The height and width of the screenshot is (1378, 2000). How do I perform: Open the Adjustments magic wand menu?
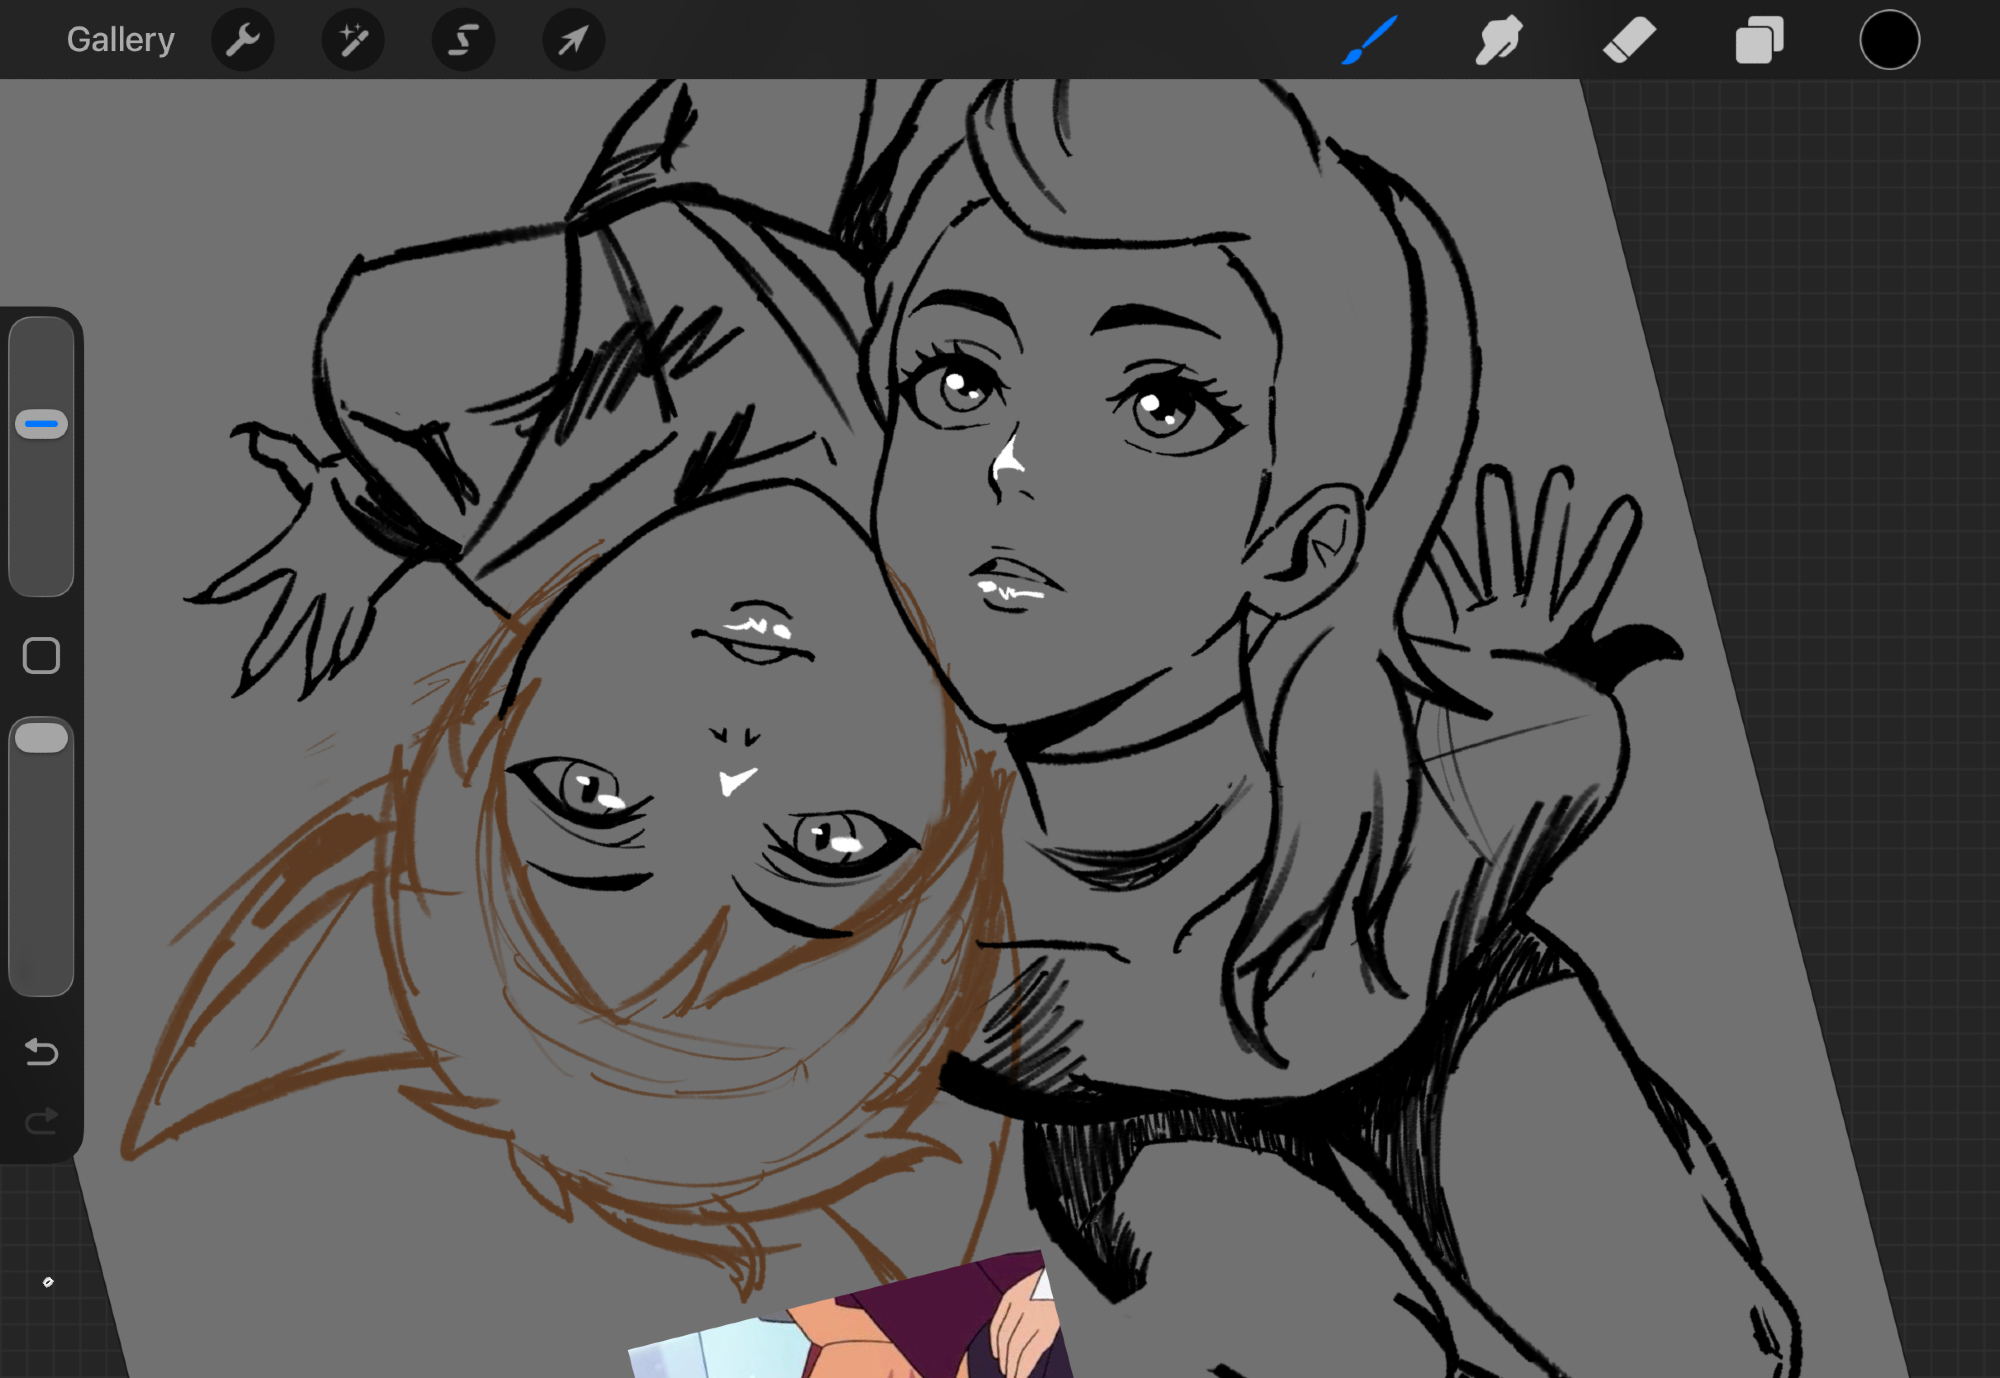coord(353,41)
